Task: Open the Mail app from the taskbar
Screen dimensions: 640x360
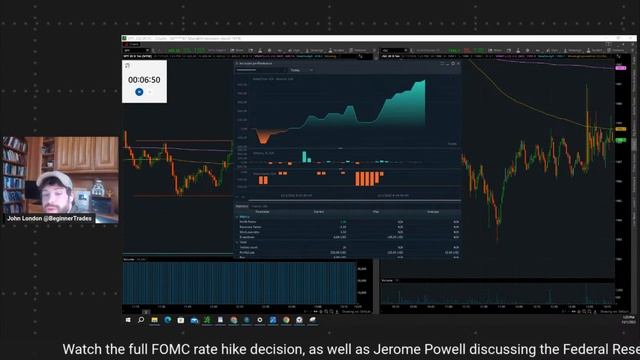Action: coord(194,320)
